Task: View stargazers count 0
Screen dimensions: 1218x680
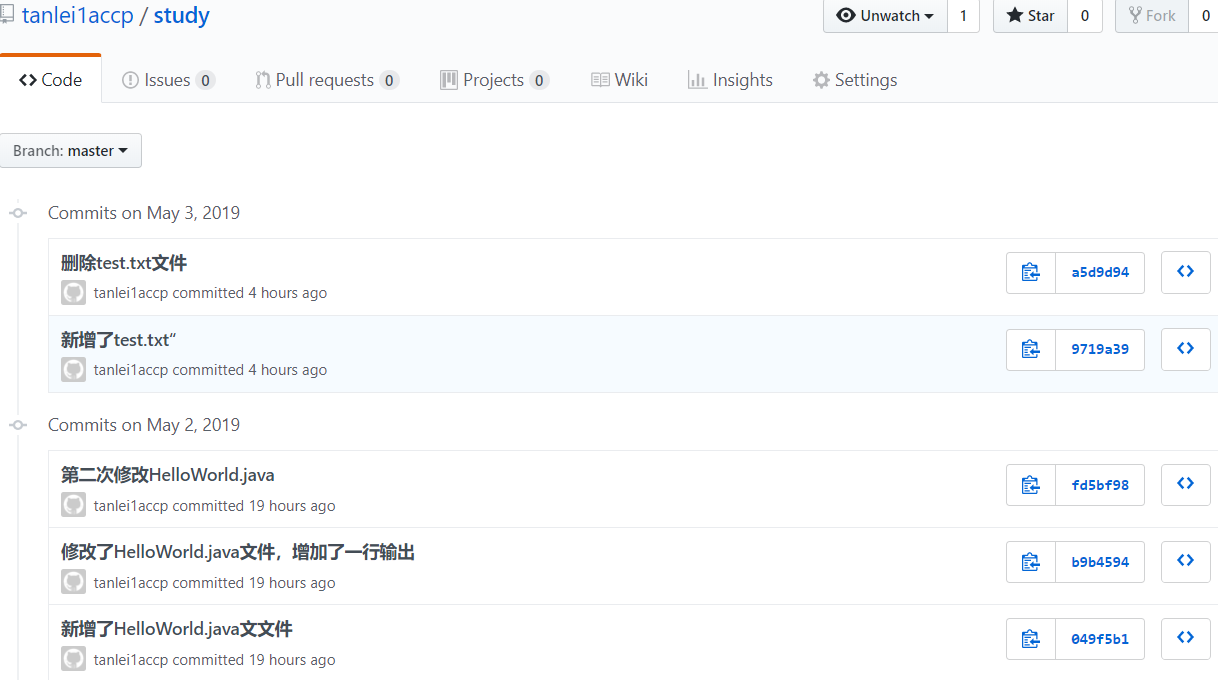Action: click(x=1085, y=16)
